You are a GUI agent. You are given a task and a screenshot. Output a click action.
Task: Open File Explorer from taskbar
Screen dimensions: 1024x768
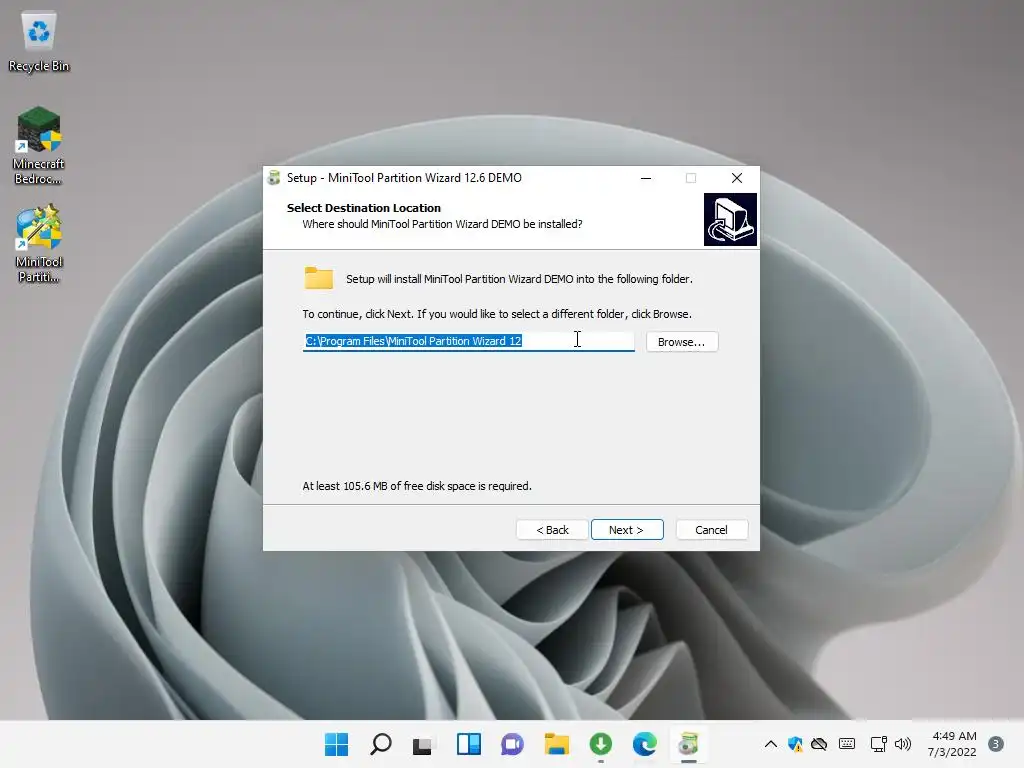556,744
